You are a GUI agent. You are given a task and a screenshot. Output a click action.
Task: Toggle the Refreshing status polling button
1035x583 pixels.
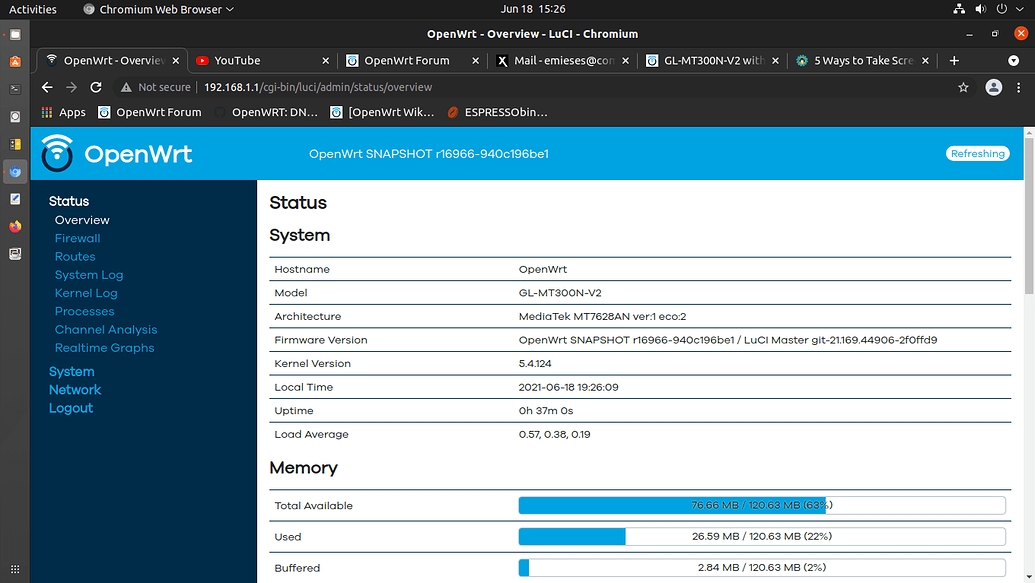[x=977, y=153]
